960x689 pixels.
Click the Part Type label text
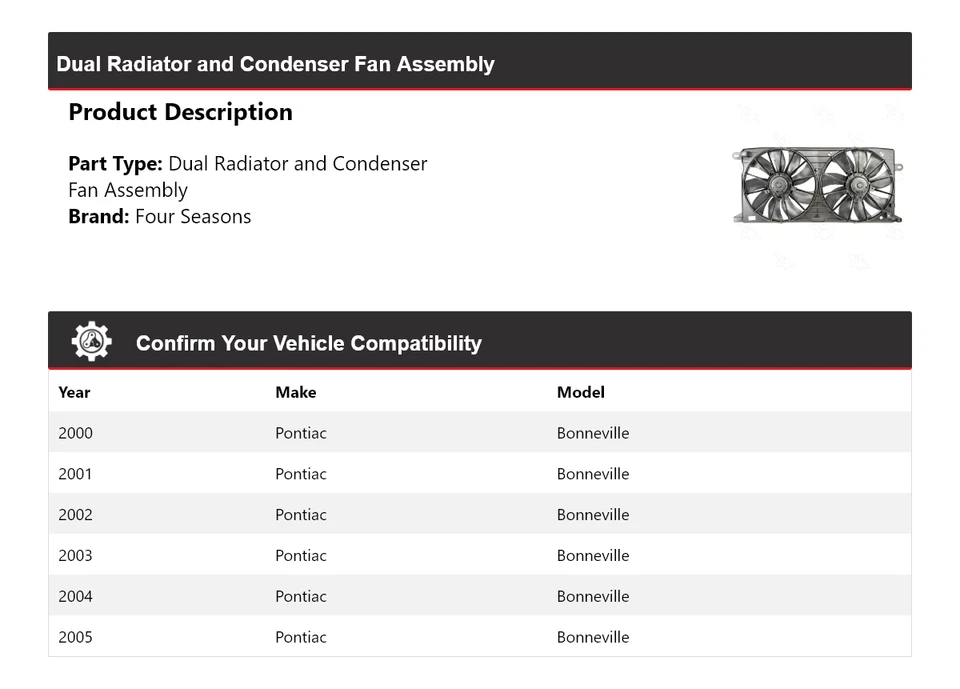tap(115, 164)
